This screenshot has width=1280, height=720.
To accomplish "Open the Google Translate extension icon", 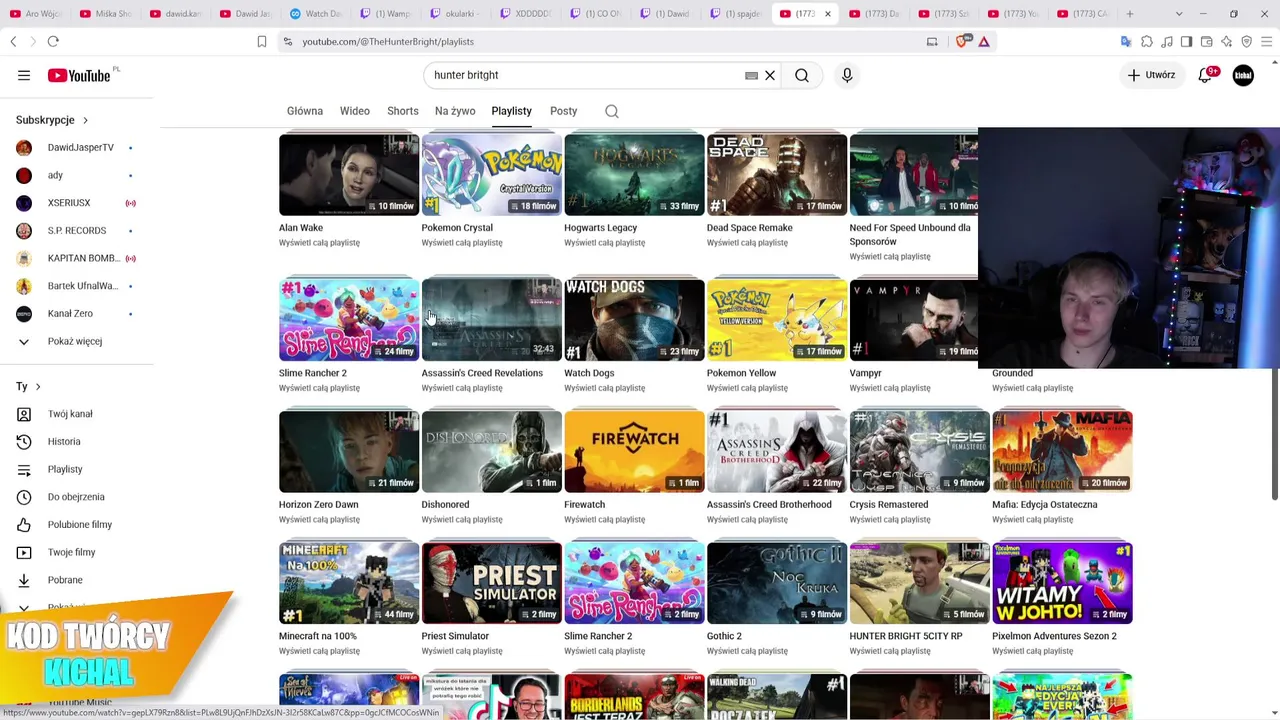I will 1126,42.
